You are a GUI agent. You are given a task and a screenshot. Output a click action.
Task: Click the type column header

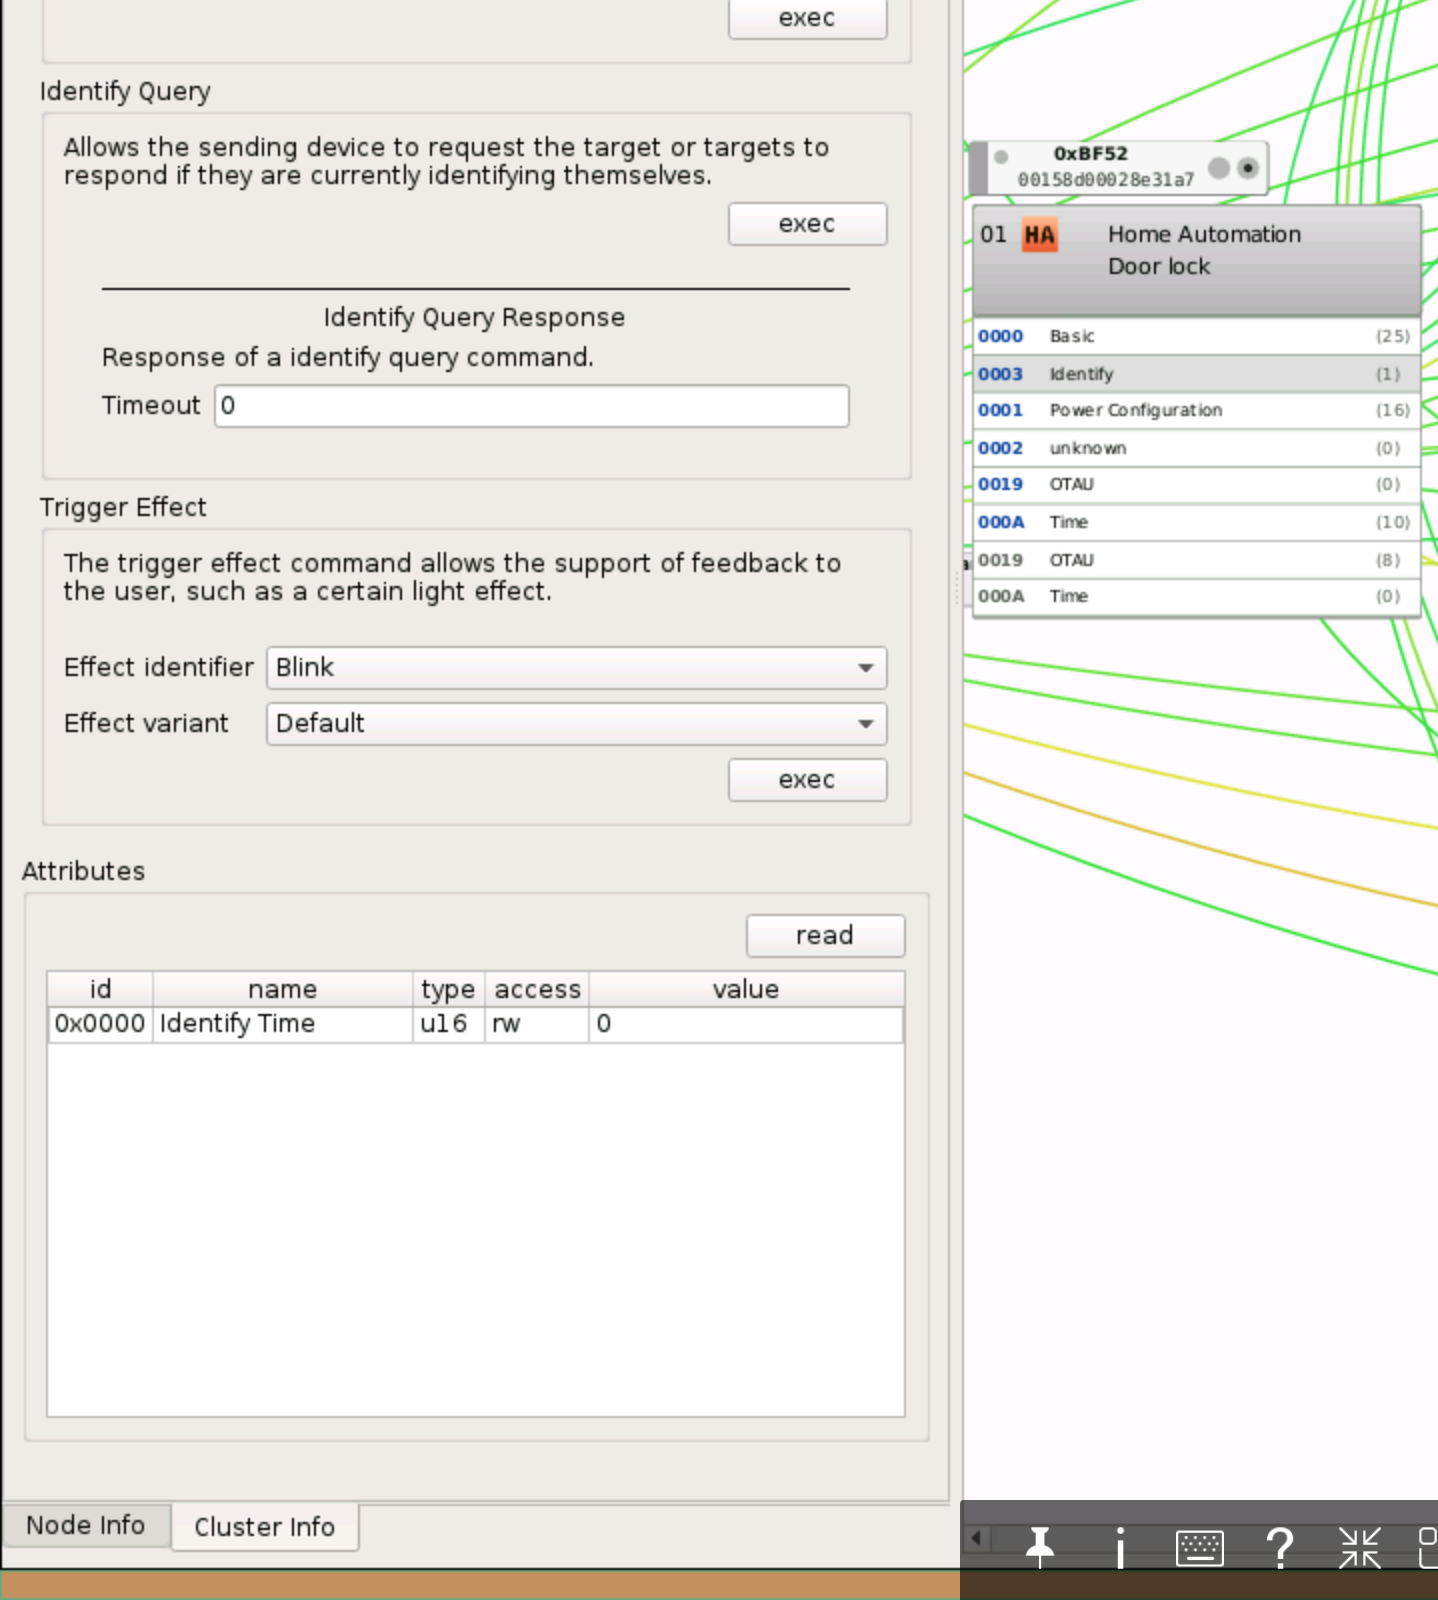coord(449,989)
